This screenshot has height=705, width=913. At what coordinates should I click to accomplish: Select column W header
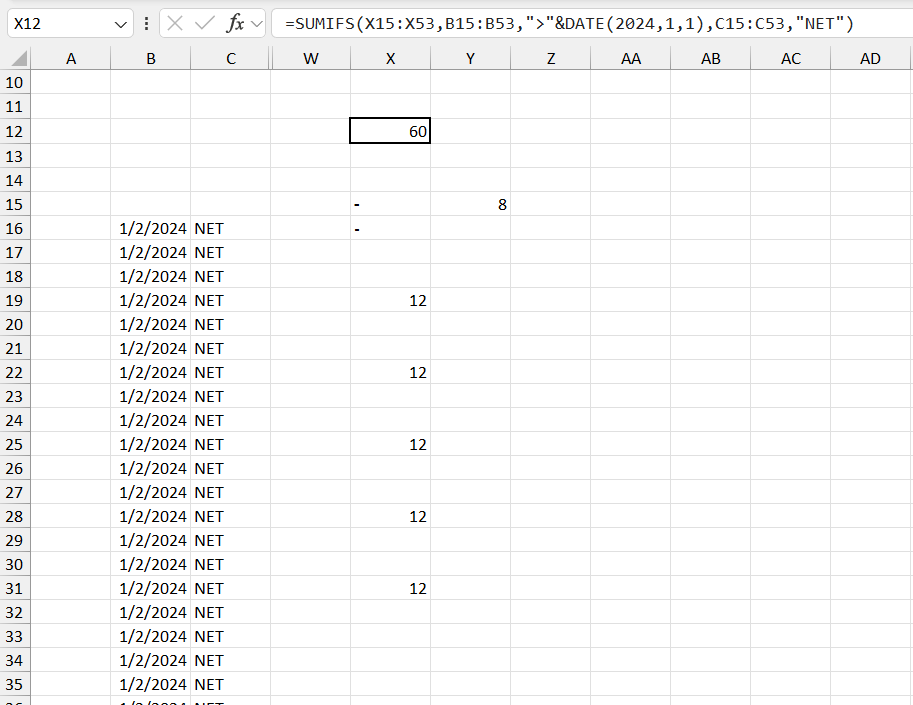(x=310, y=58)
